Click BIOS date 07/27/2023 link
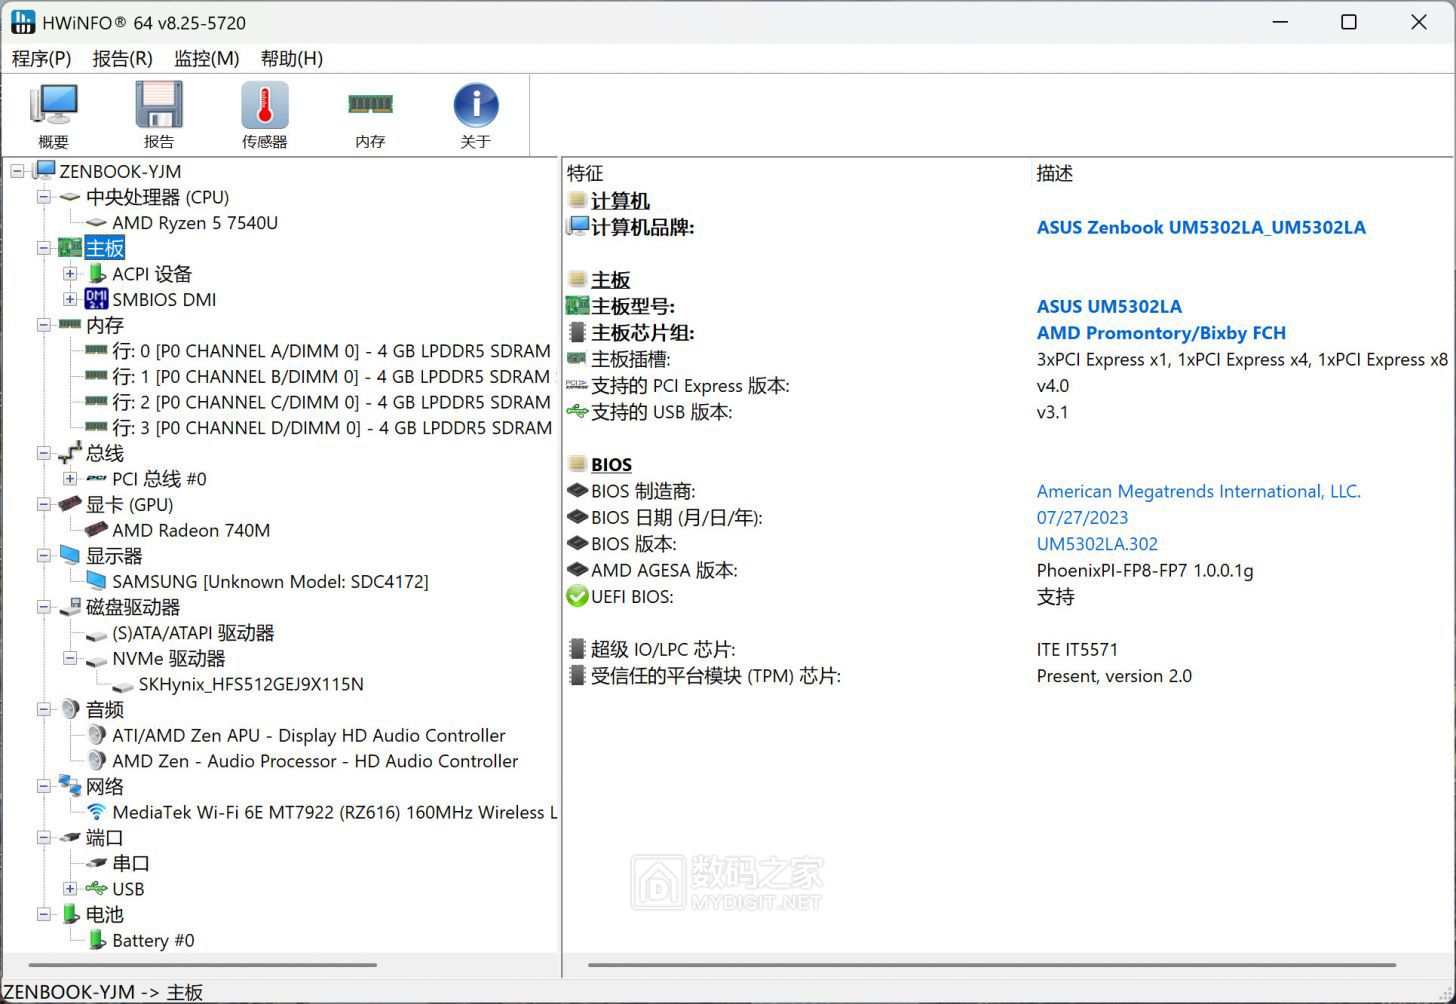Image resolution: width=1456 pixels, height=1004 pixels. [x=1082, y=517]
